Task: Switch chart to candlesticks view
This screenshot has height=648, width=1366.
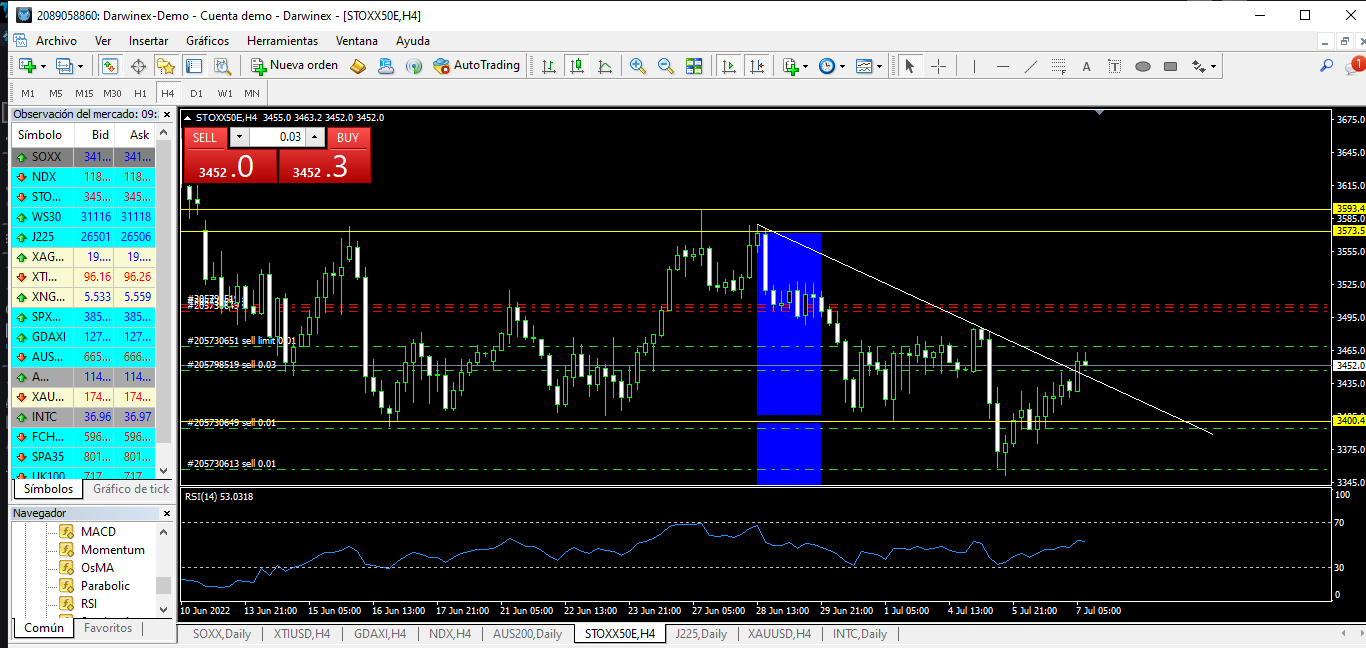Action: (x=577, y=66)
